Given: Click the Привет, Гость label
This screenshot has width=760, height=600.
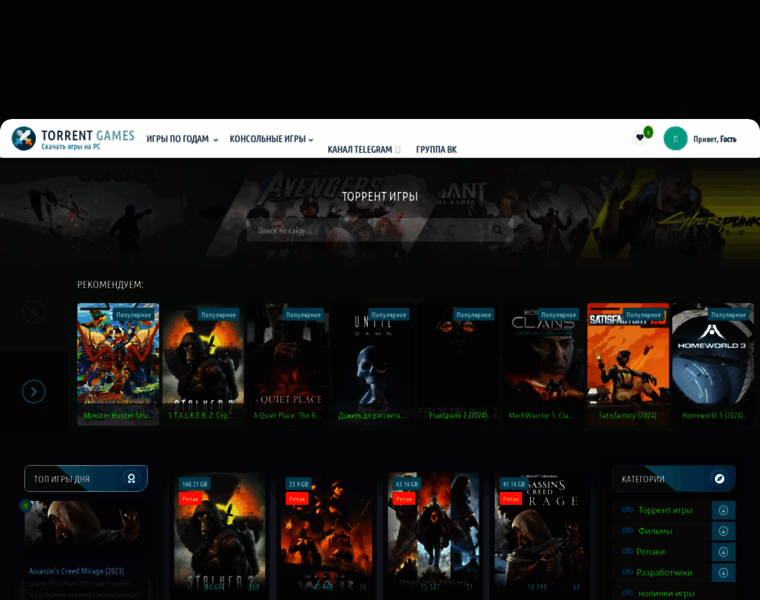Looking at the screenshot, I should pos(714,139).
